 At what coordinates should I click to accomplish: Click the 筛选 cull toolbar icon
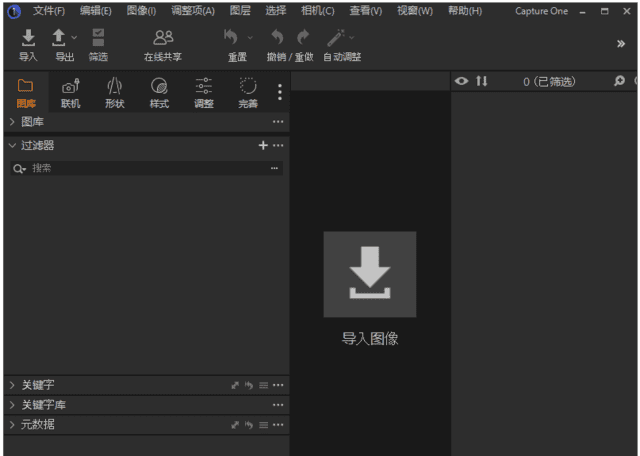click(98, 38)
